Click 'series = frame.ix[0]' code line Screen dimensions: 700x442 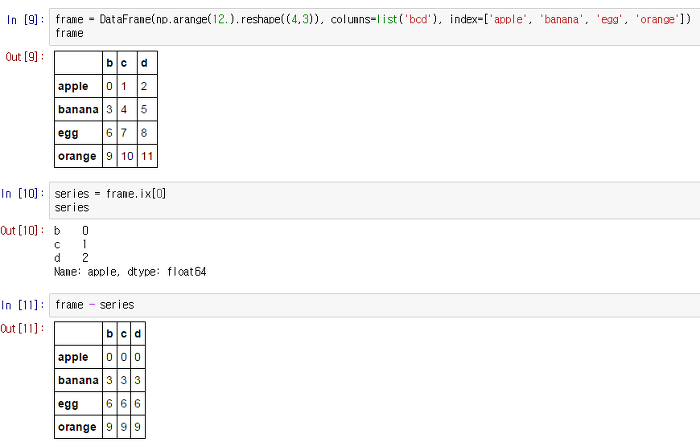[110, 194]
